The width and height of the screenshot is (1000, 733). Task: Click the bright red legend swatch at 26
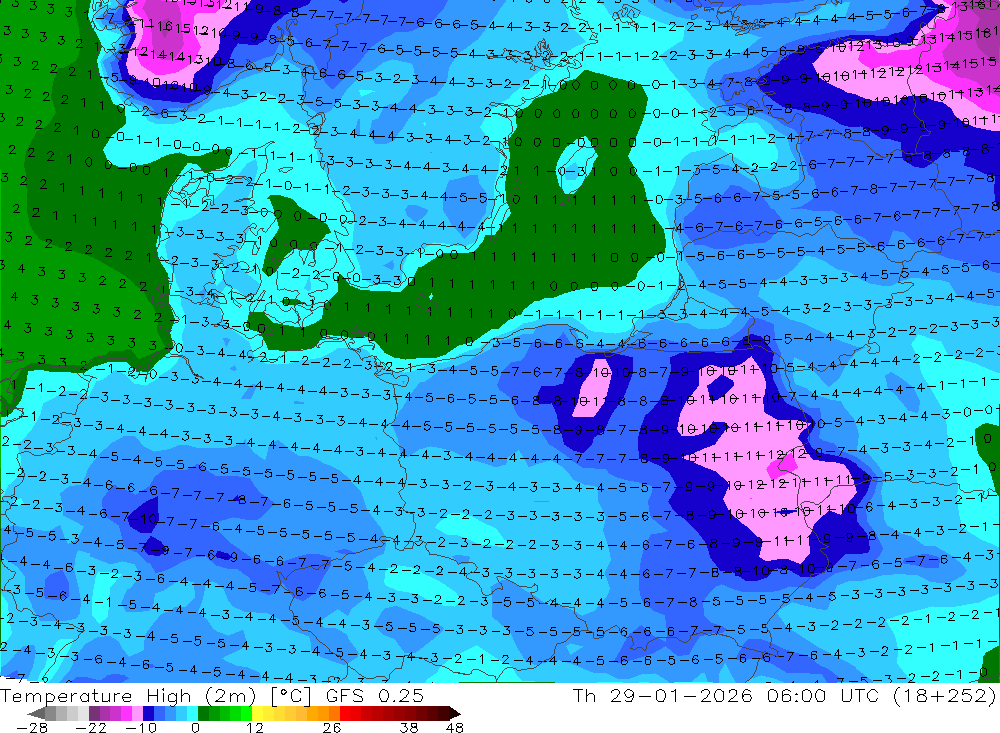pos(345,713)
